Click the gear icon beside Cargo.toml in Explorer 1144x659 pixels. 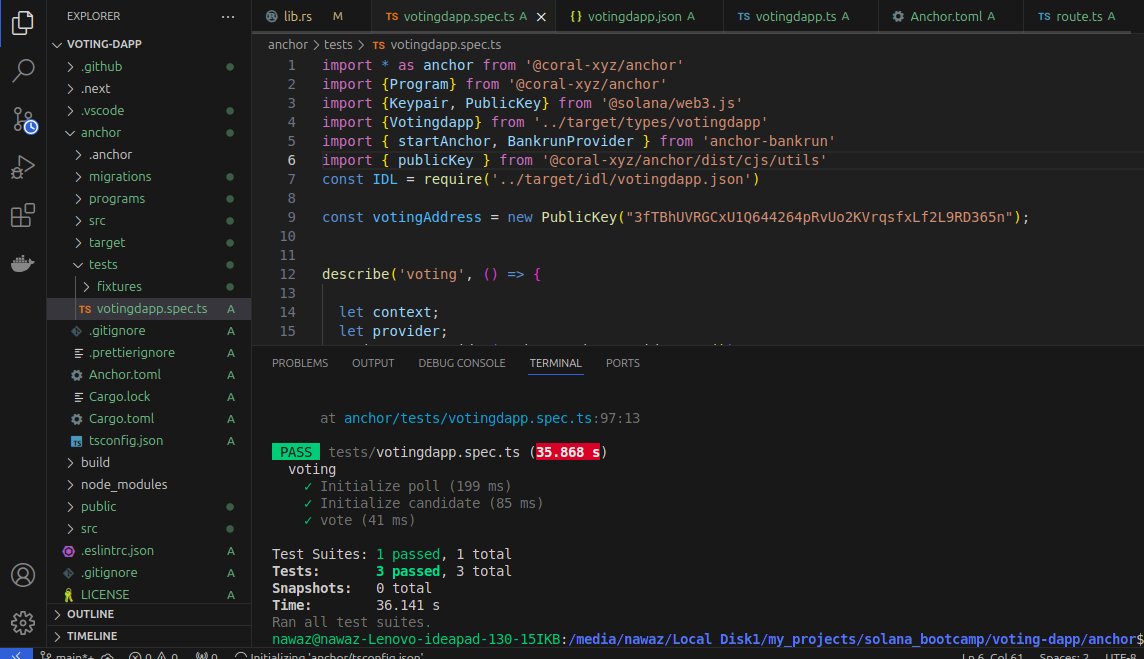click(77, 419)
